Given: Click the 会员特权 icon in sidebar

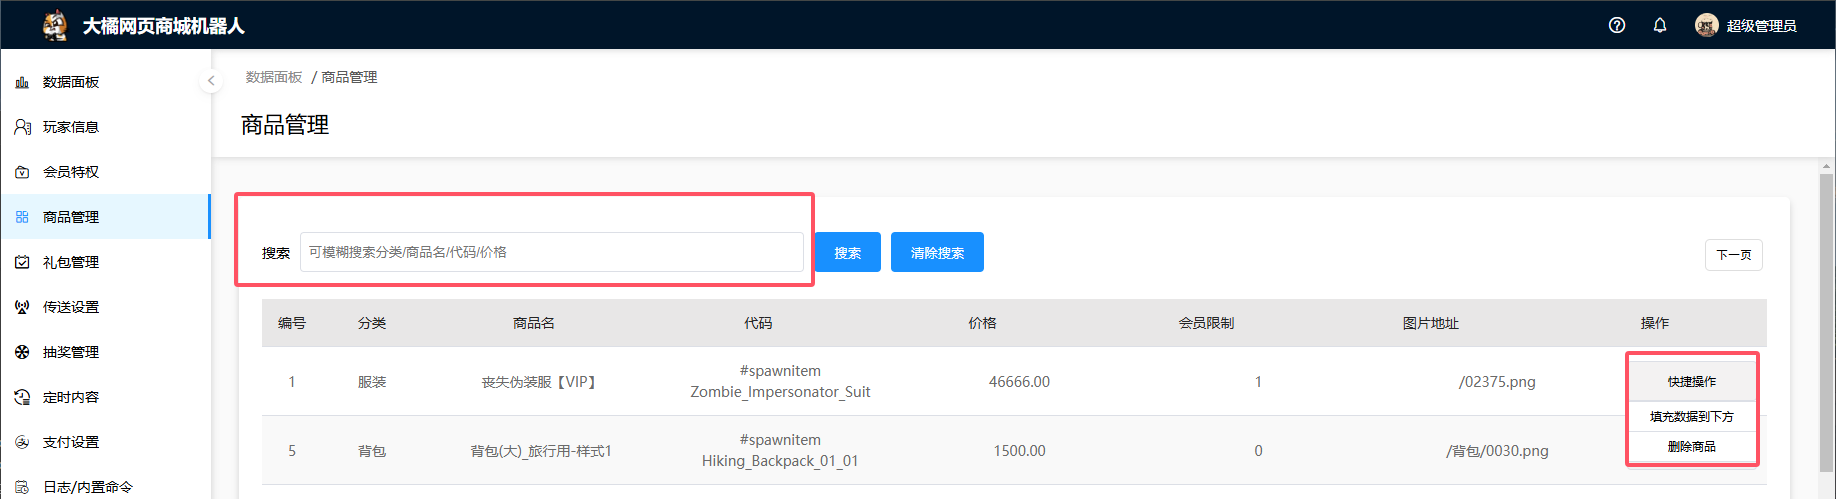Looking at the screenshot, I should point(22,172).
